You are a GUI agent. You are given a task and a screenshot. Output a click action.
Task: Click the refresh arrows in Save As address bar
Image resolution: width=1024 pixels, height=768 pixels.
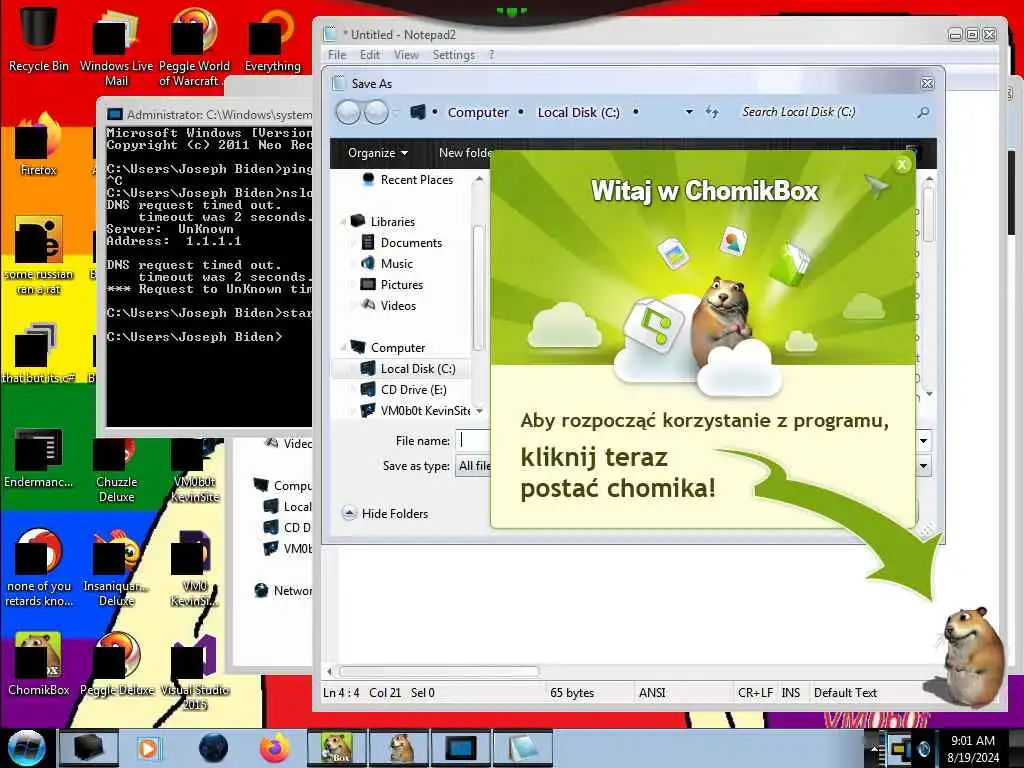[x=712, y=112]
